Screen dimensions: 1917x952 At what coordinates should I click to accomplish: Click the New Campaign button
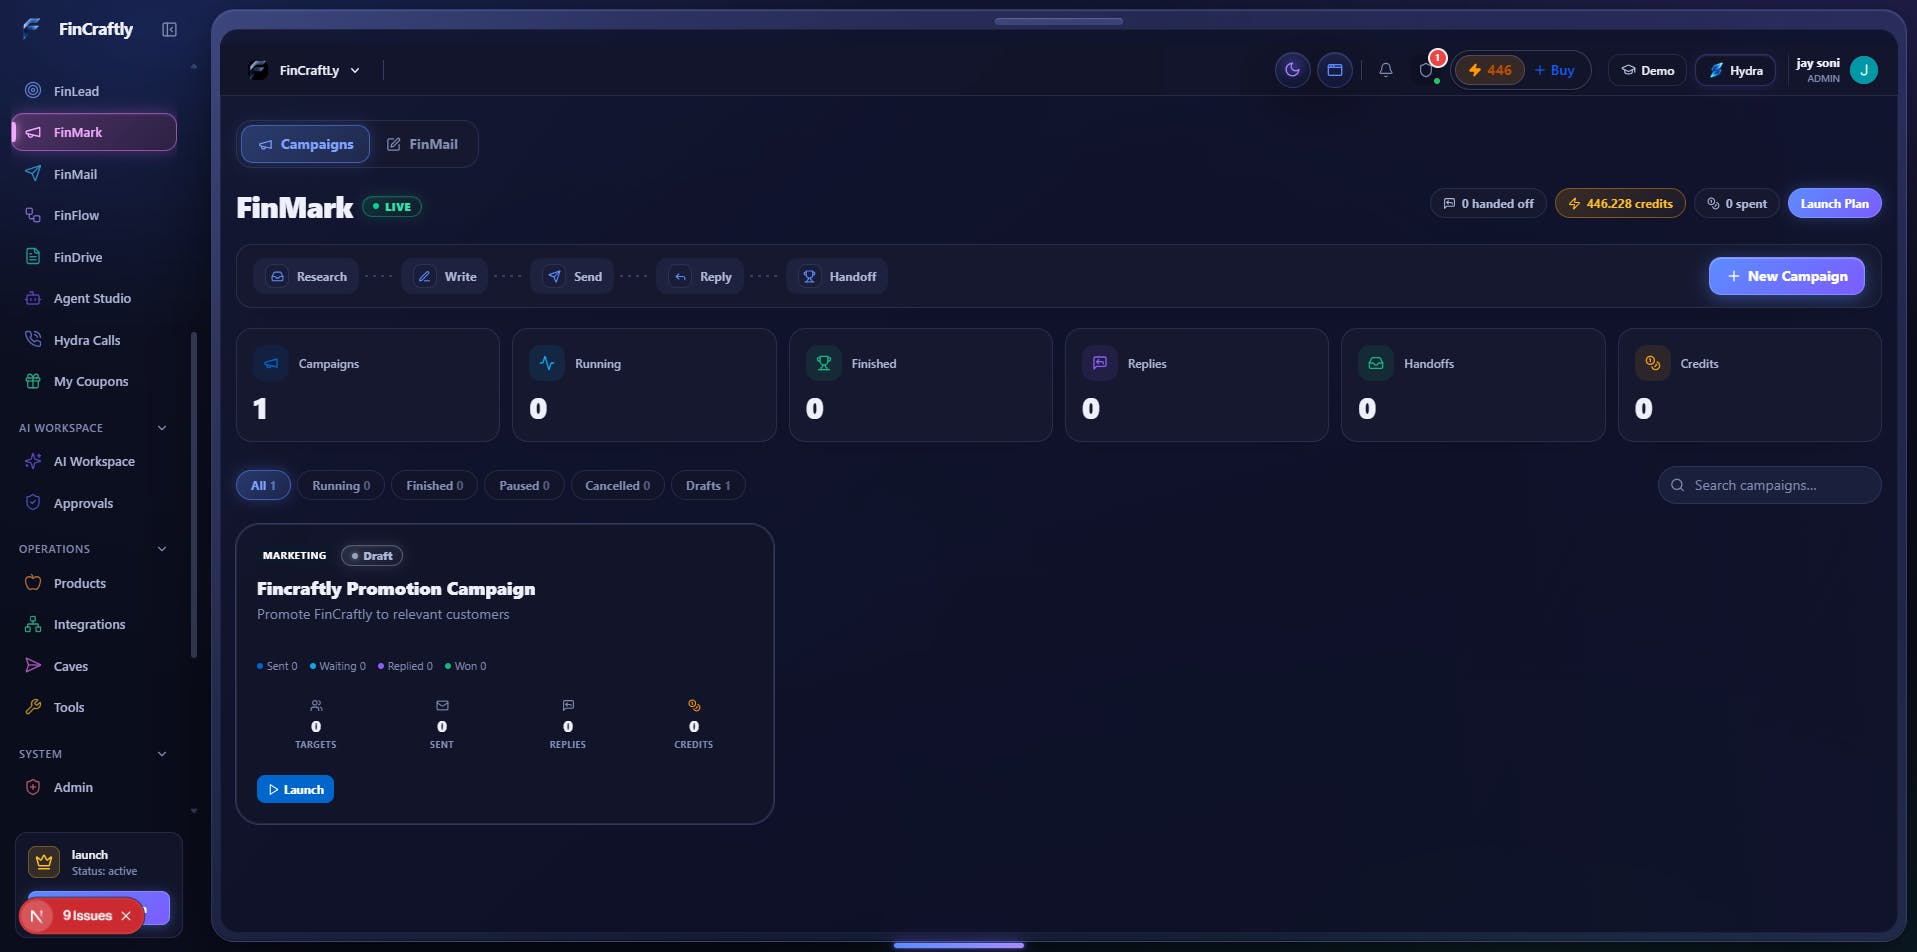pos(1786,276)
